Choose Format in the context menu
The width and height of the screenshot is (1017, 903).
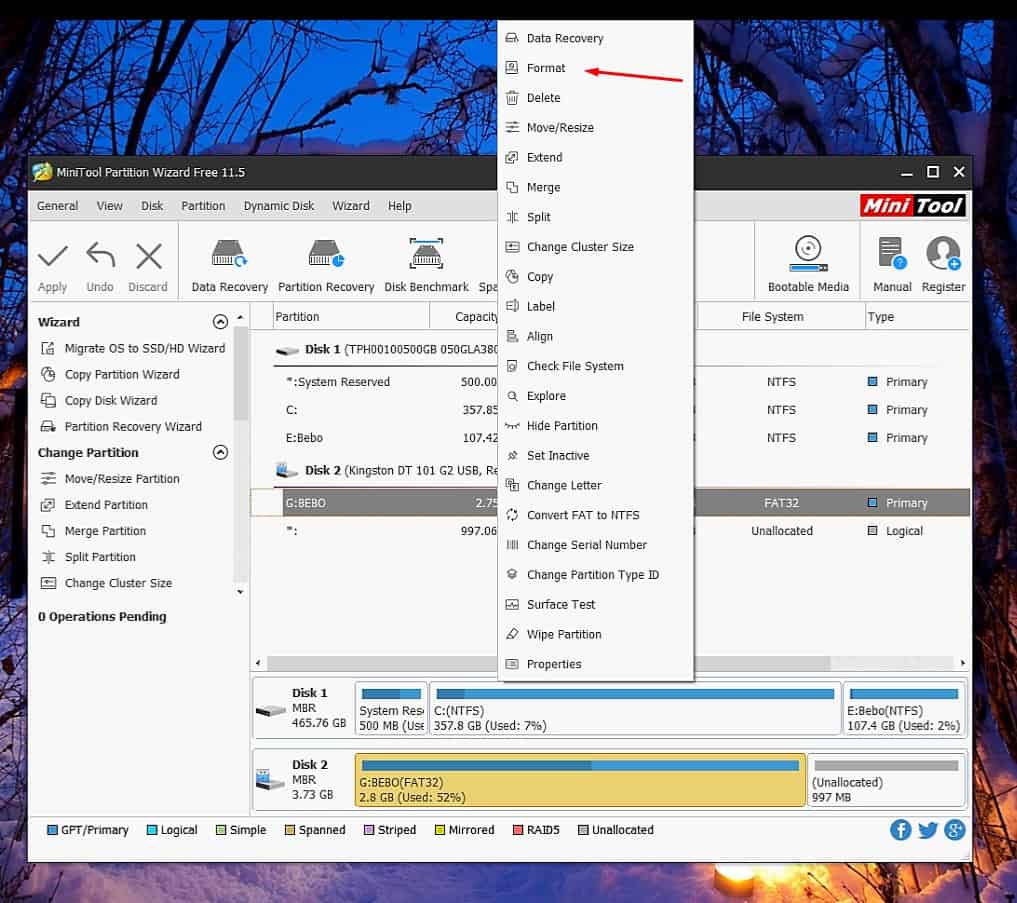pos(595,67)
